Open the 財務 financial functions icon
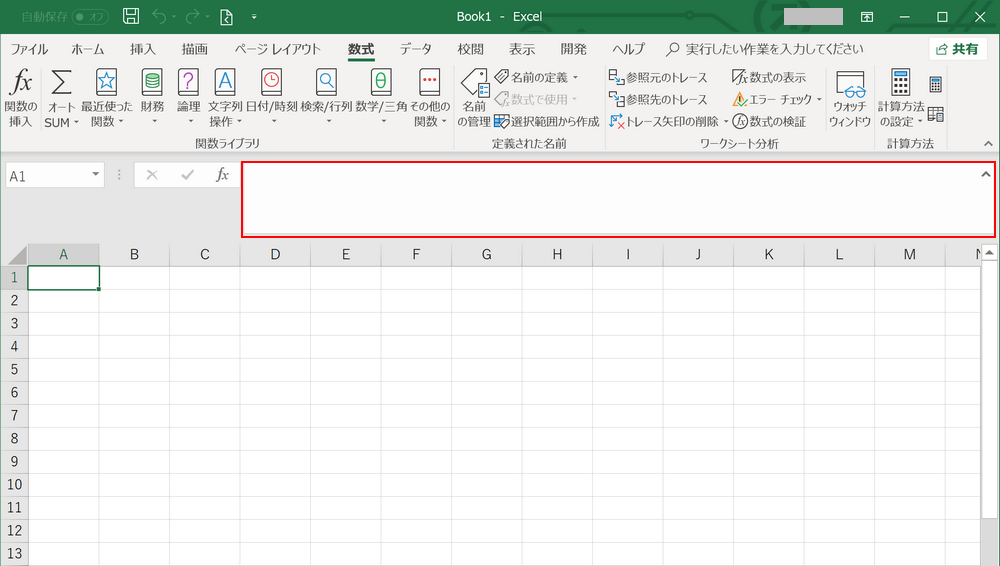The image size is (1000, 566). click(152, 84)
